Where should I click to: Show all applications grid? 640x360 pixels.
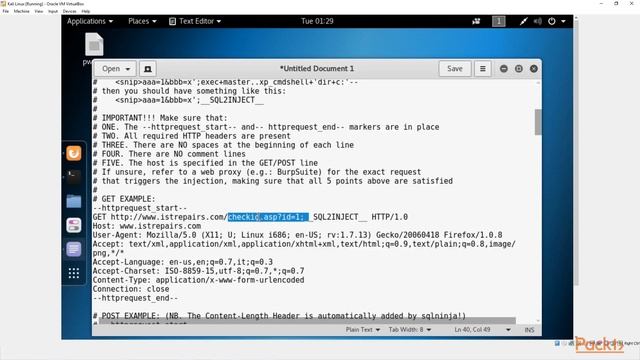point(74,273)
